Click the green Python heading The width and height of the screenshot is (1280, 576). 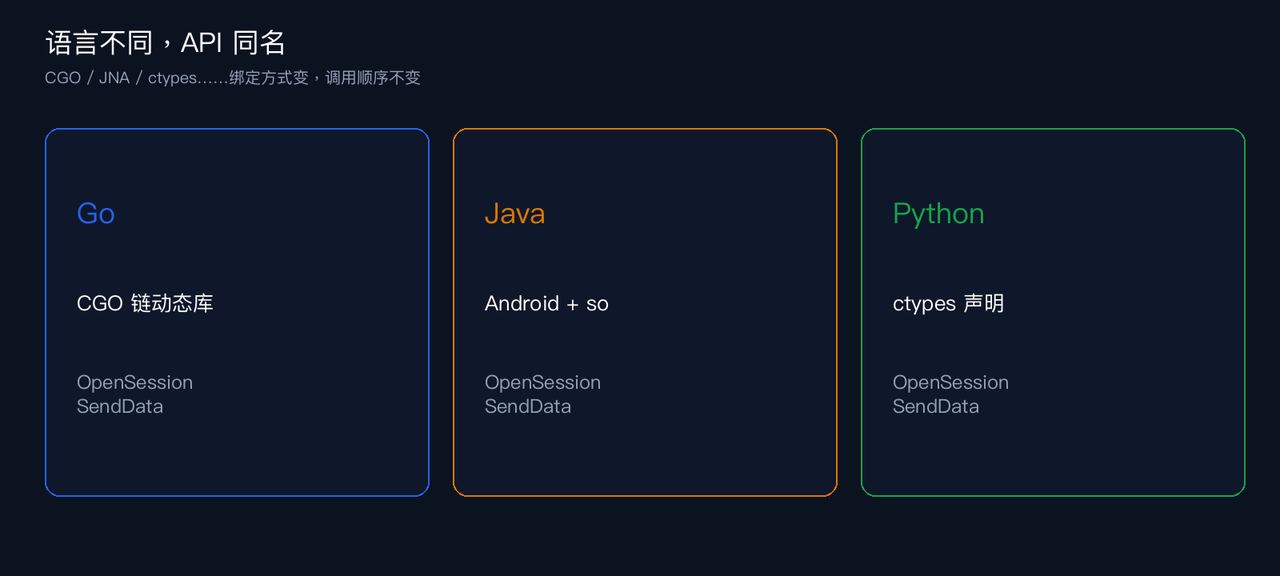pyautogui.click(x=938, y=214)
